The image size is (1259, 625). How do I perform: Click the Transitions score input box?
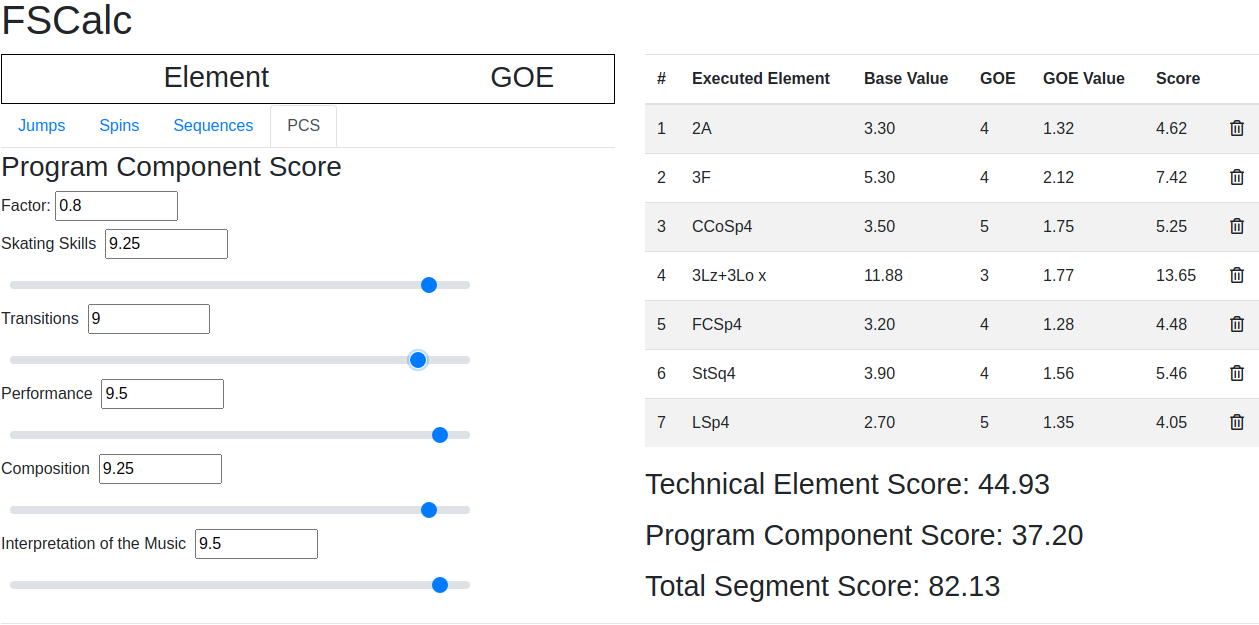click(149, 319)
